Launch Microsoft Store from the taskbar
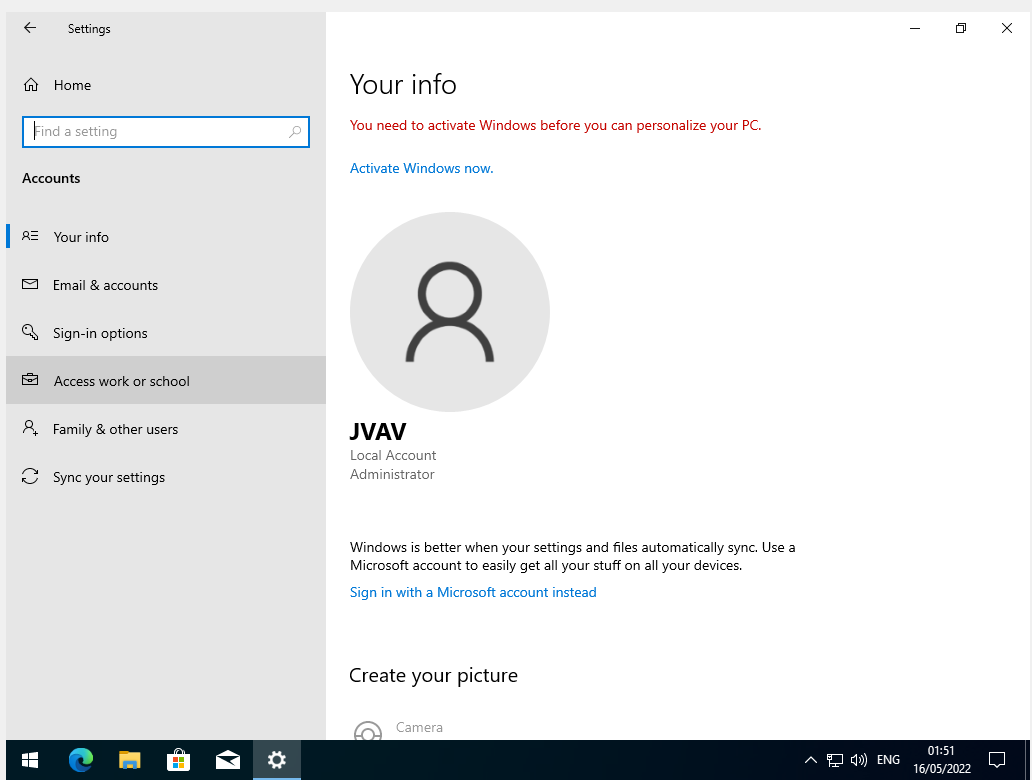The width and height of the screenshot is (1032, 780). [x=178, y=760]
